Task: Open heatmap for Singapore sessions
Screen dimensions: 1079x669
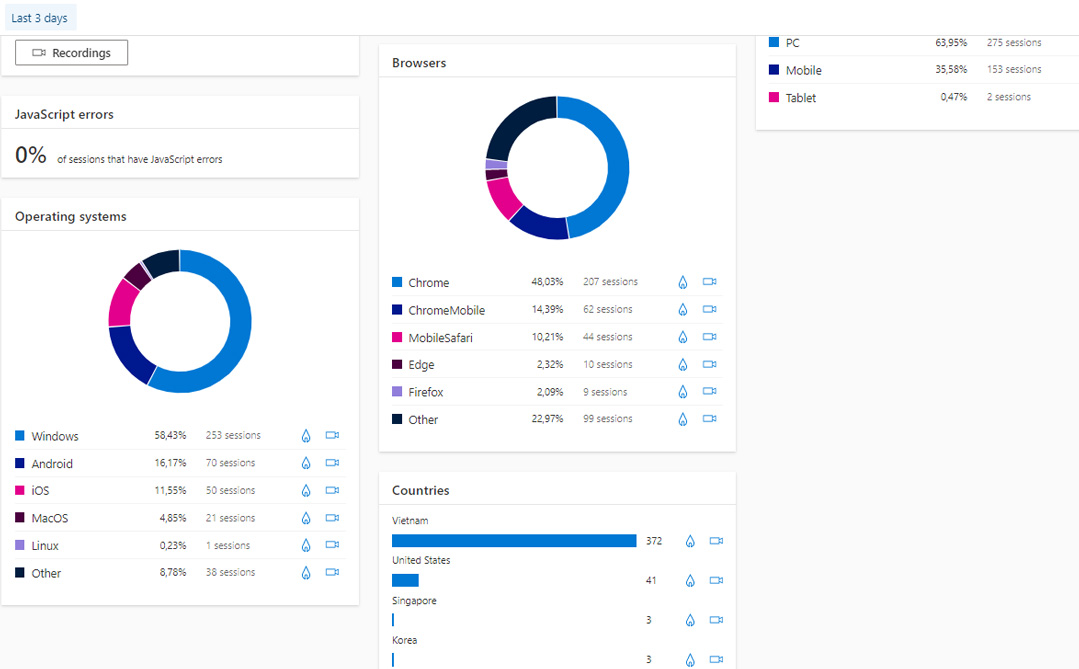Action: pos(690,620)
